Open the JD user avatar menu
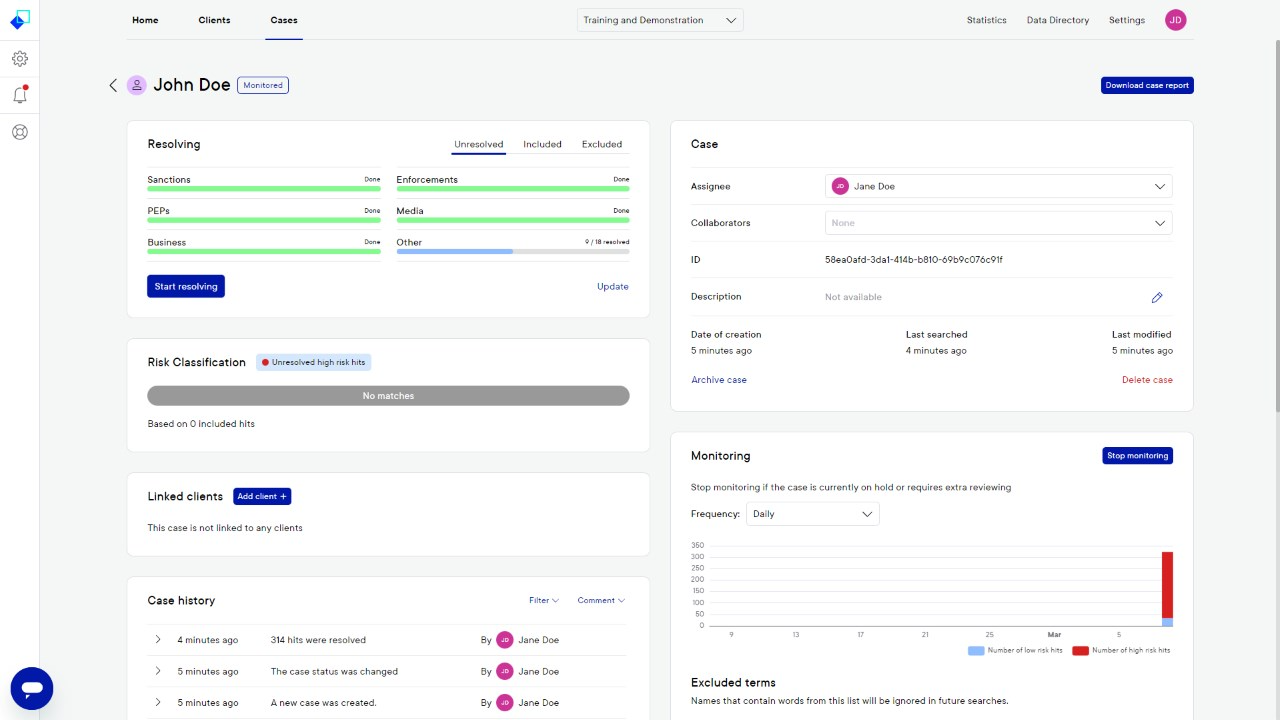 [1175, 20]
